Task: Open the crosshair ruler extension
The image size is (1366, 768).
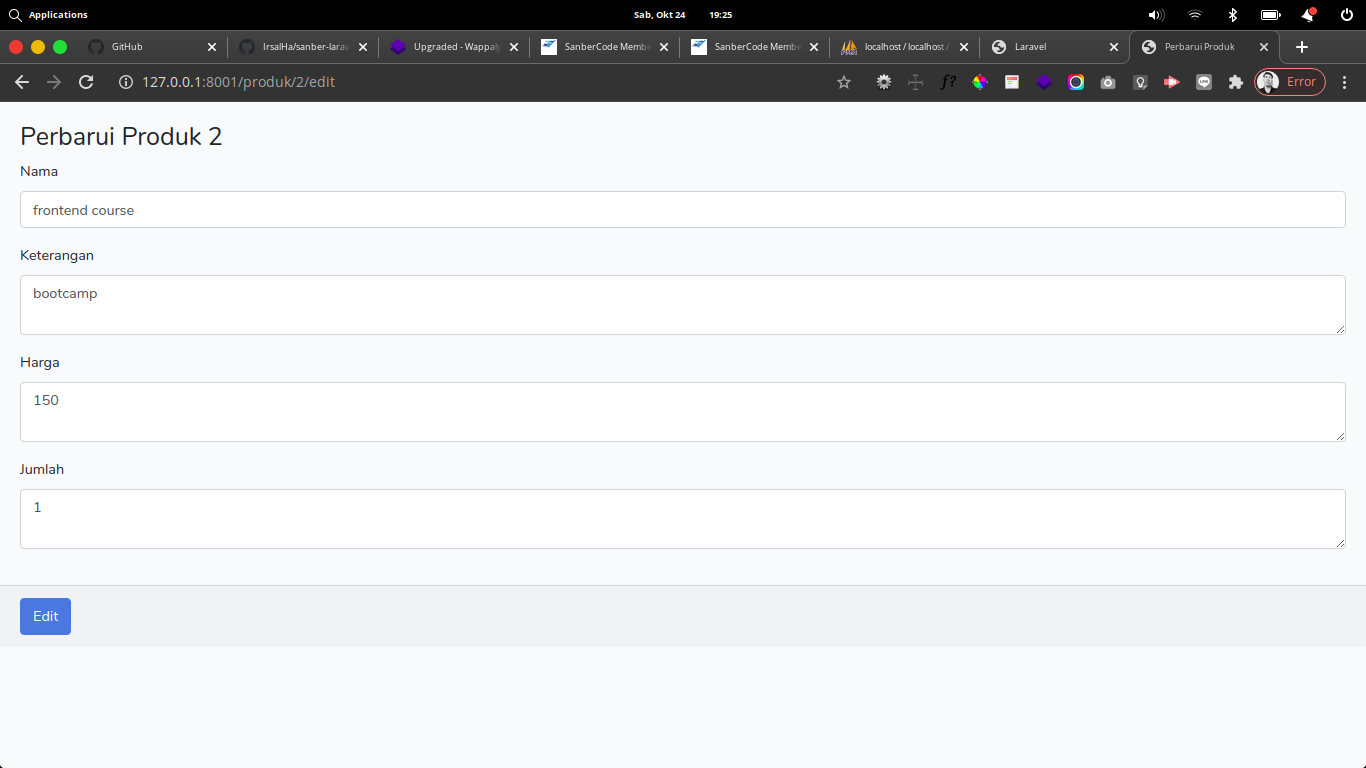Action: pos(915,82)
